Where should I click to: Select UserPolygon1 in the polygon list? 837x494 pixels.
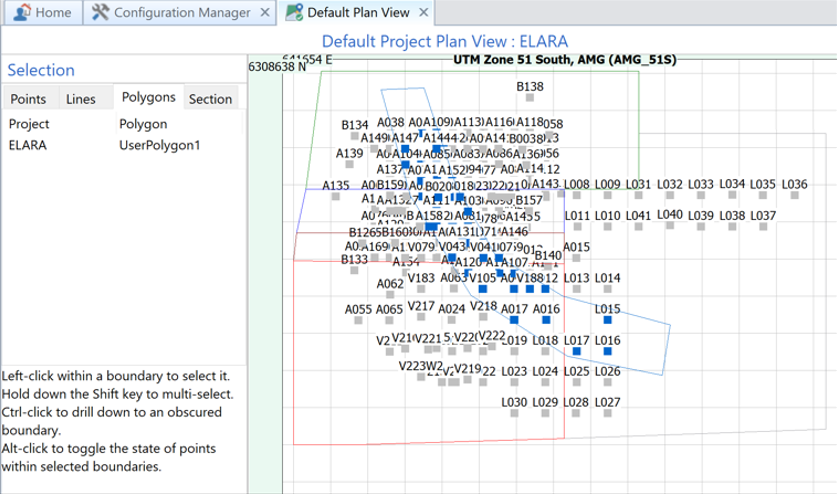coord(160,144)
